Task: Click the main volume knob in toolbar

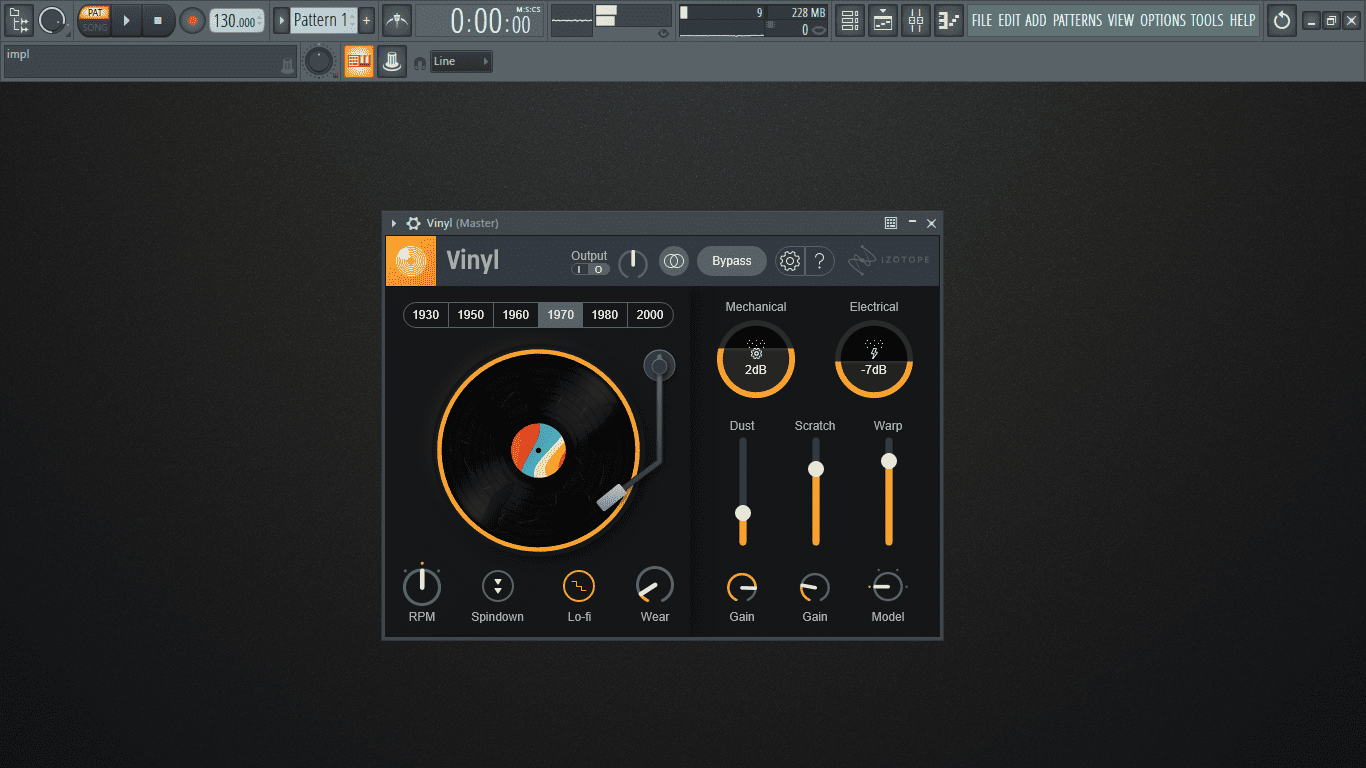Action: pos(52,20)
